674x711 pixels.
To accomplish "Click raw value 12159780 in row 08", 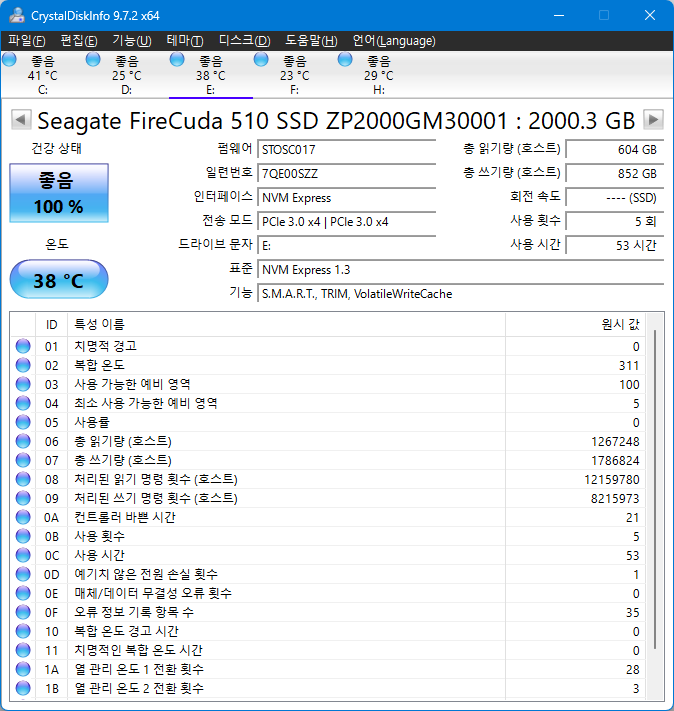I will pos(611,479).
